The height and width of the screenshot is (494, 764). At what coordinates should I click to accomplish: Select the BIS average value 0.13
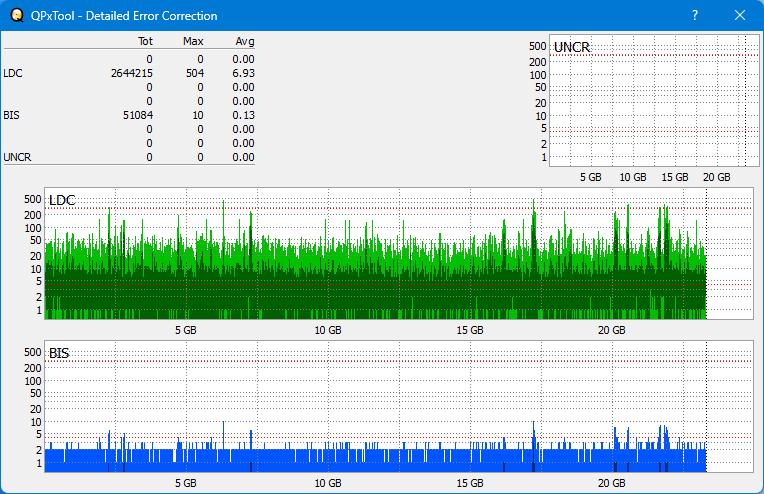coord(243,115)
